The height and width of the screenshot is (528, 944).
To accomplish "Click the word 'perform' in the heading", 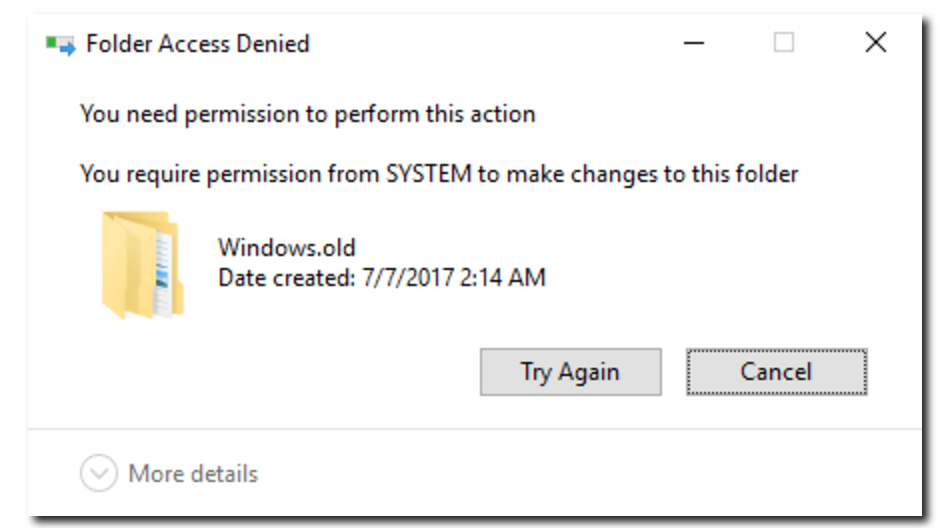I will [x=377, y=114].
